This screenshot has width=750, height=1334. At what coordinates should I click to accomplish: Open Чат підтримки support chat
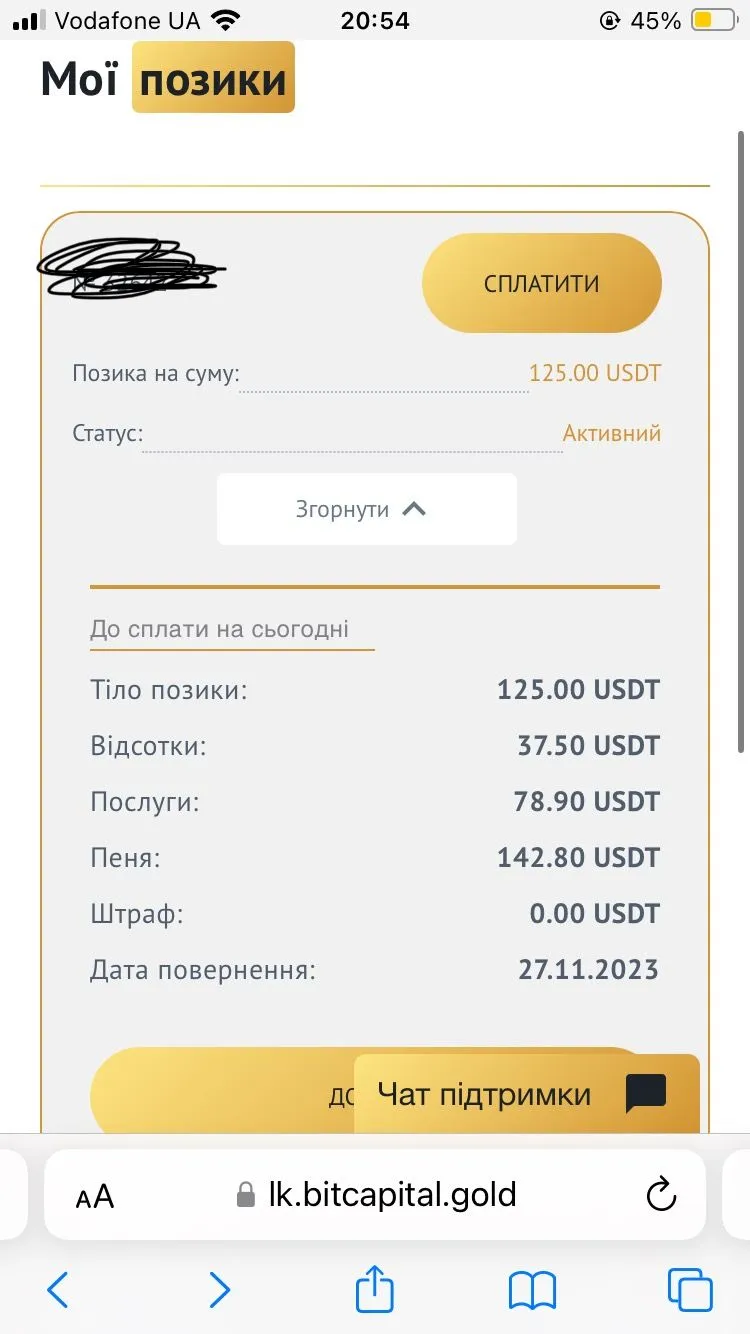(x=484, y=1094)
